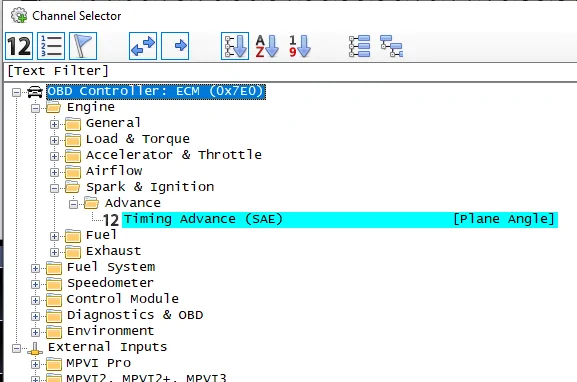Expand the Control Module folder
577x382 pixels.
pyautogui.click(x=35, y=300)
